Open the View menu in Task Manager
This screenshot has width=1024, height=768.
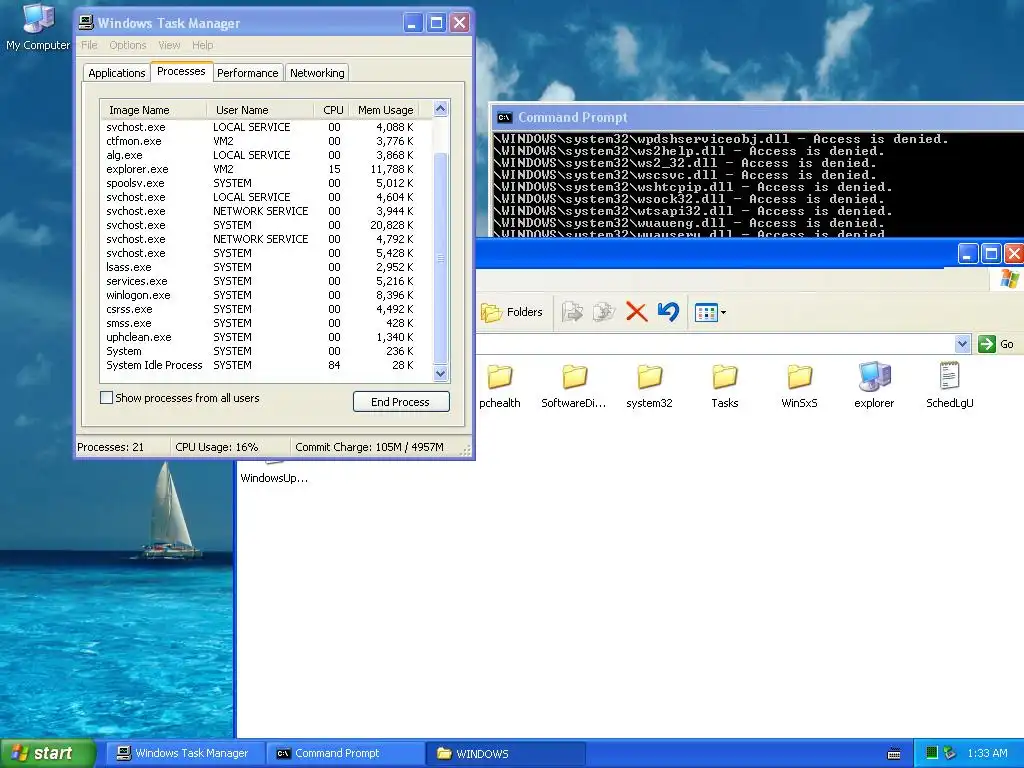click(169, 45)
